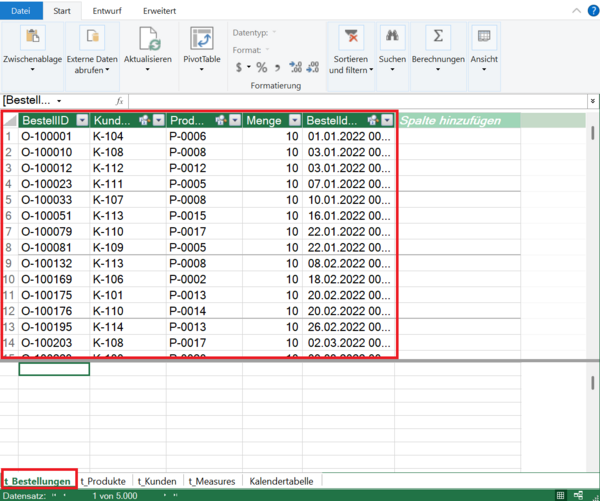This screenshot has width=600, height=501.
Task: Expand the formula bar
Action: [x=591, y=101]
